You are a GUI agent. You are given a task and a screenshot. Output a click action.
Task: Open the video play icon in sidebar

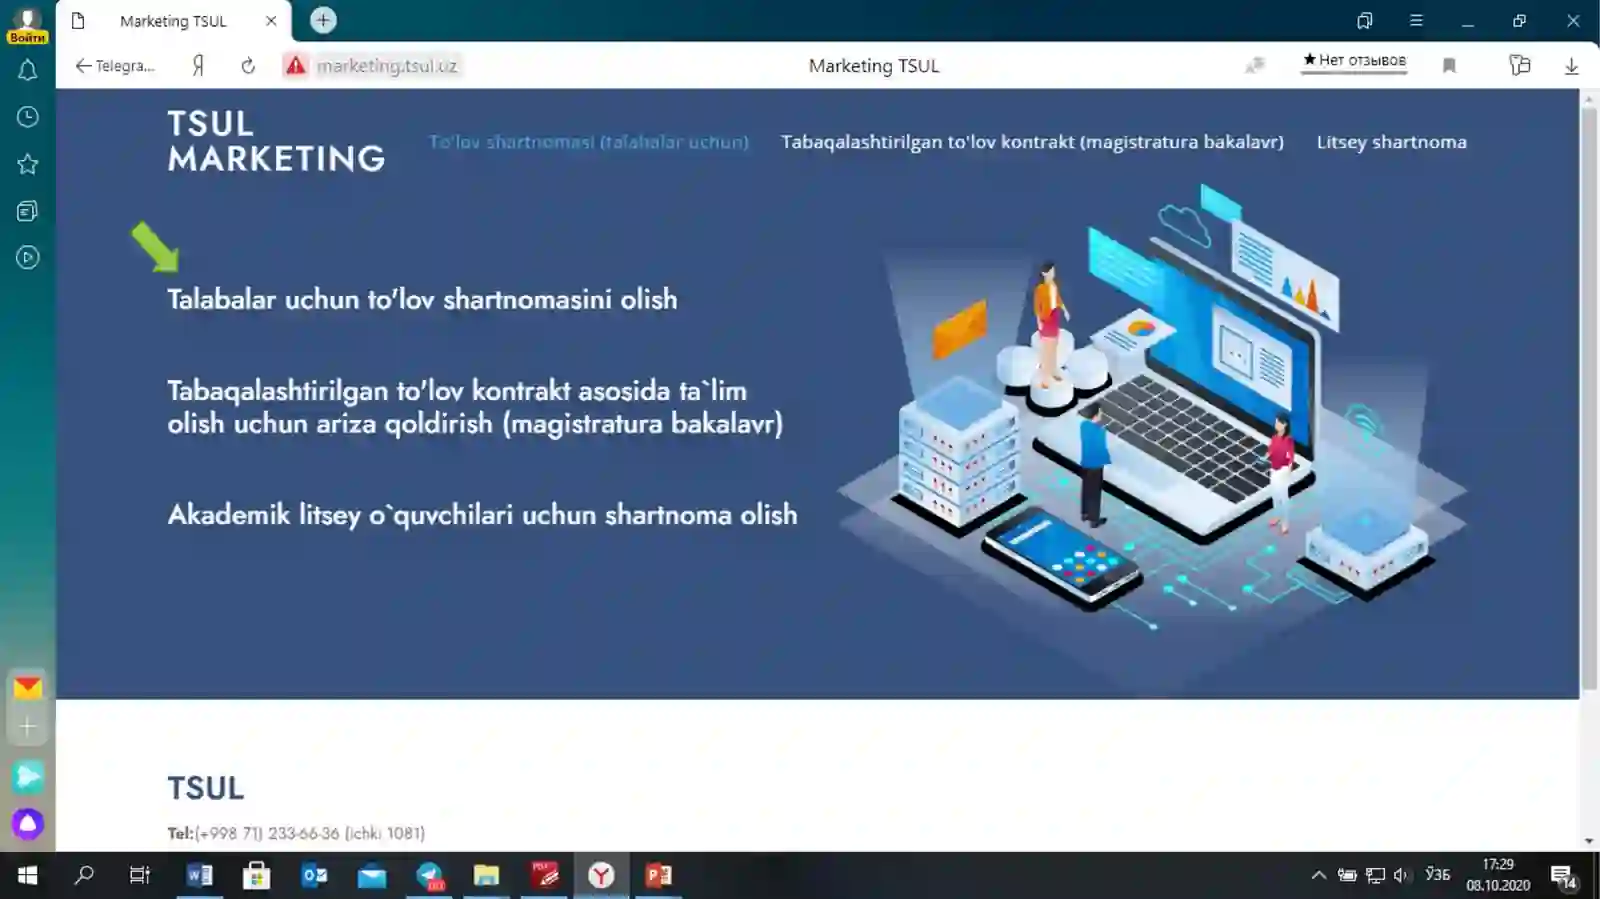tap(27, 258)
